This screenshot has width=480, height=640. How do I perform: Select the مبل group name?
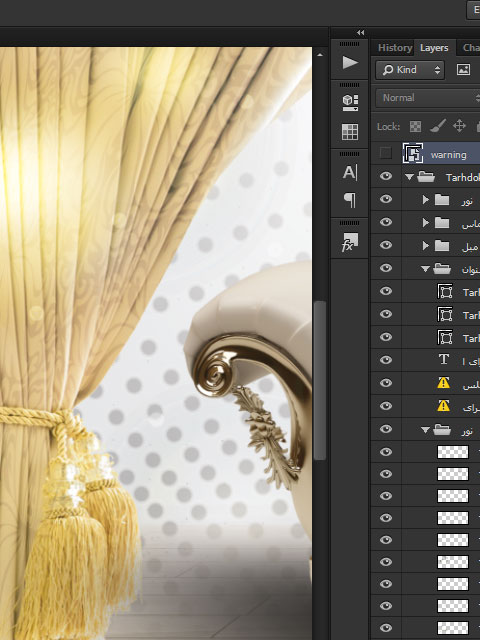tap(470, 247)
